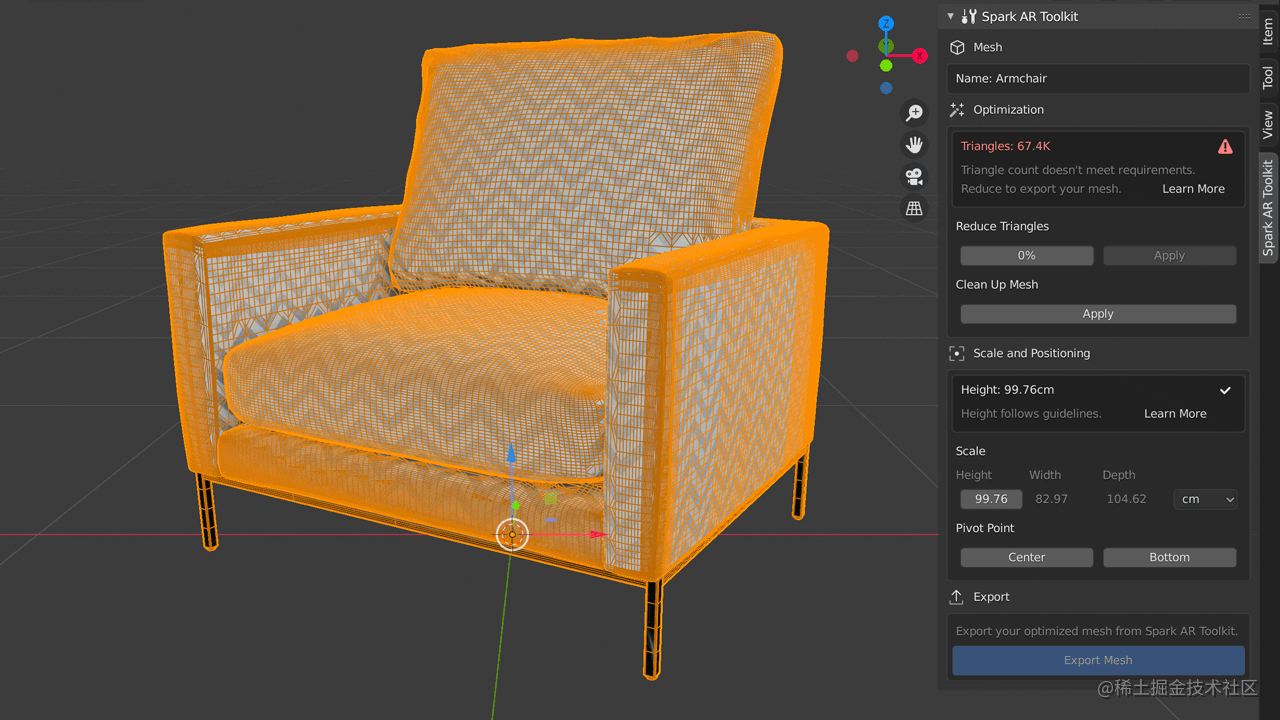Open the cm units dropdown

tap(1205, 498)
